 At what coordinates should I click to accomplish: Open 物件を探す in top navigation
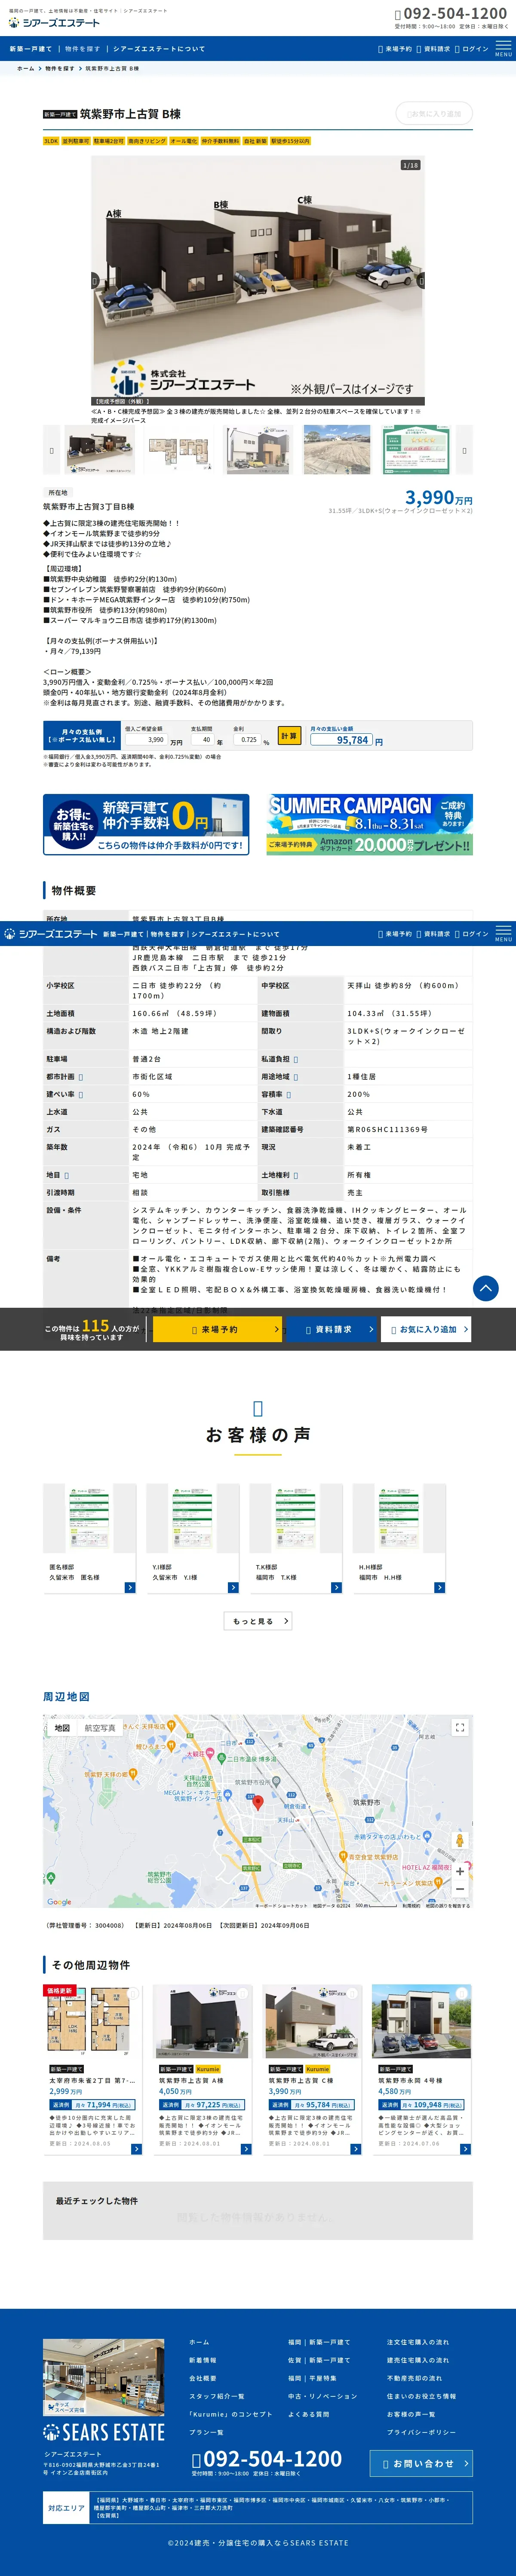[83, 48]
